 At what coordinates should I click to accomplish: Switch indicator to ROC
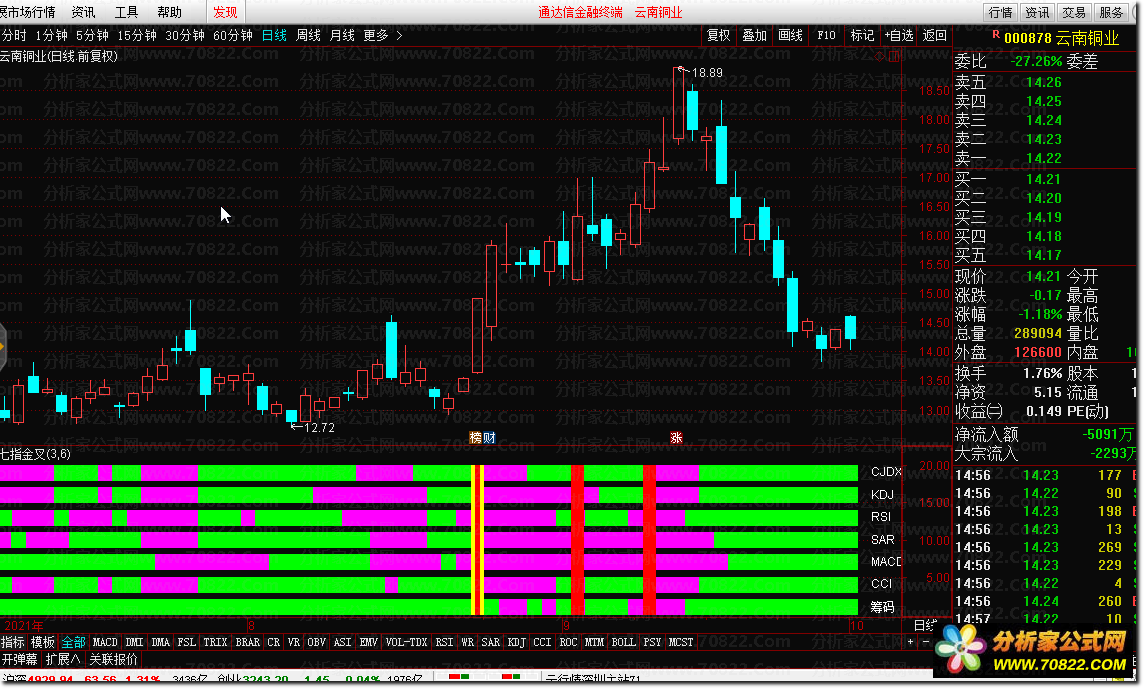(x=568, y=642)
